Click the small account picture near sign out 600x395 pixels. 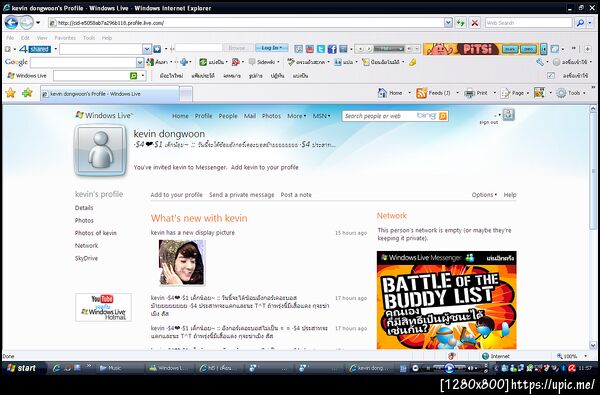pos(509,114)
